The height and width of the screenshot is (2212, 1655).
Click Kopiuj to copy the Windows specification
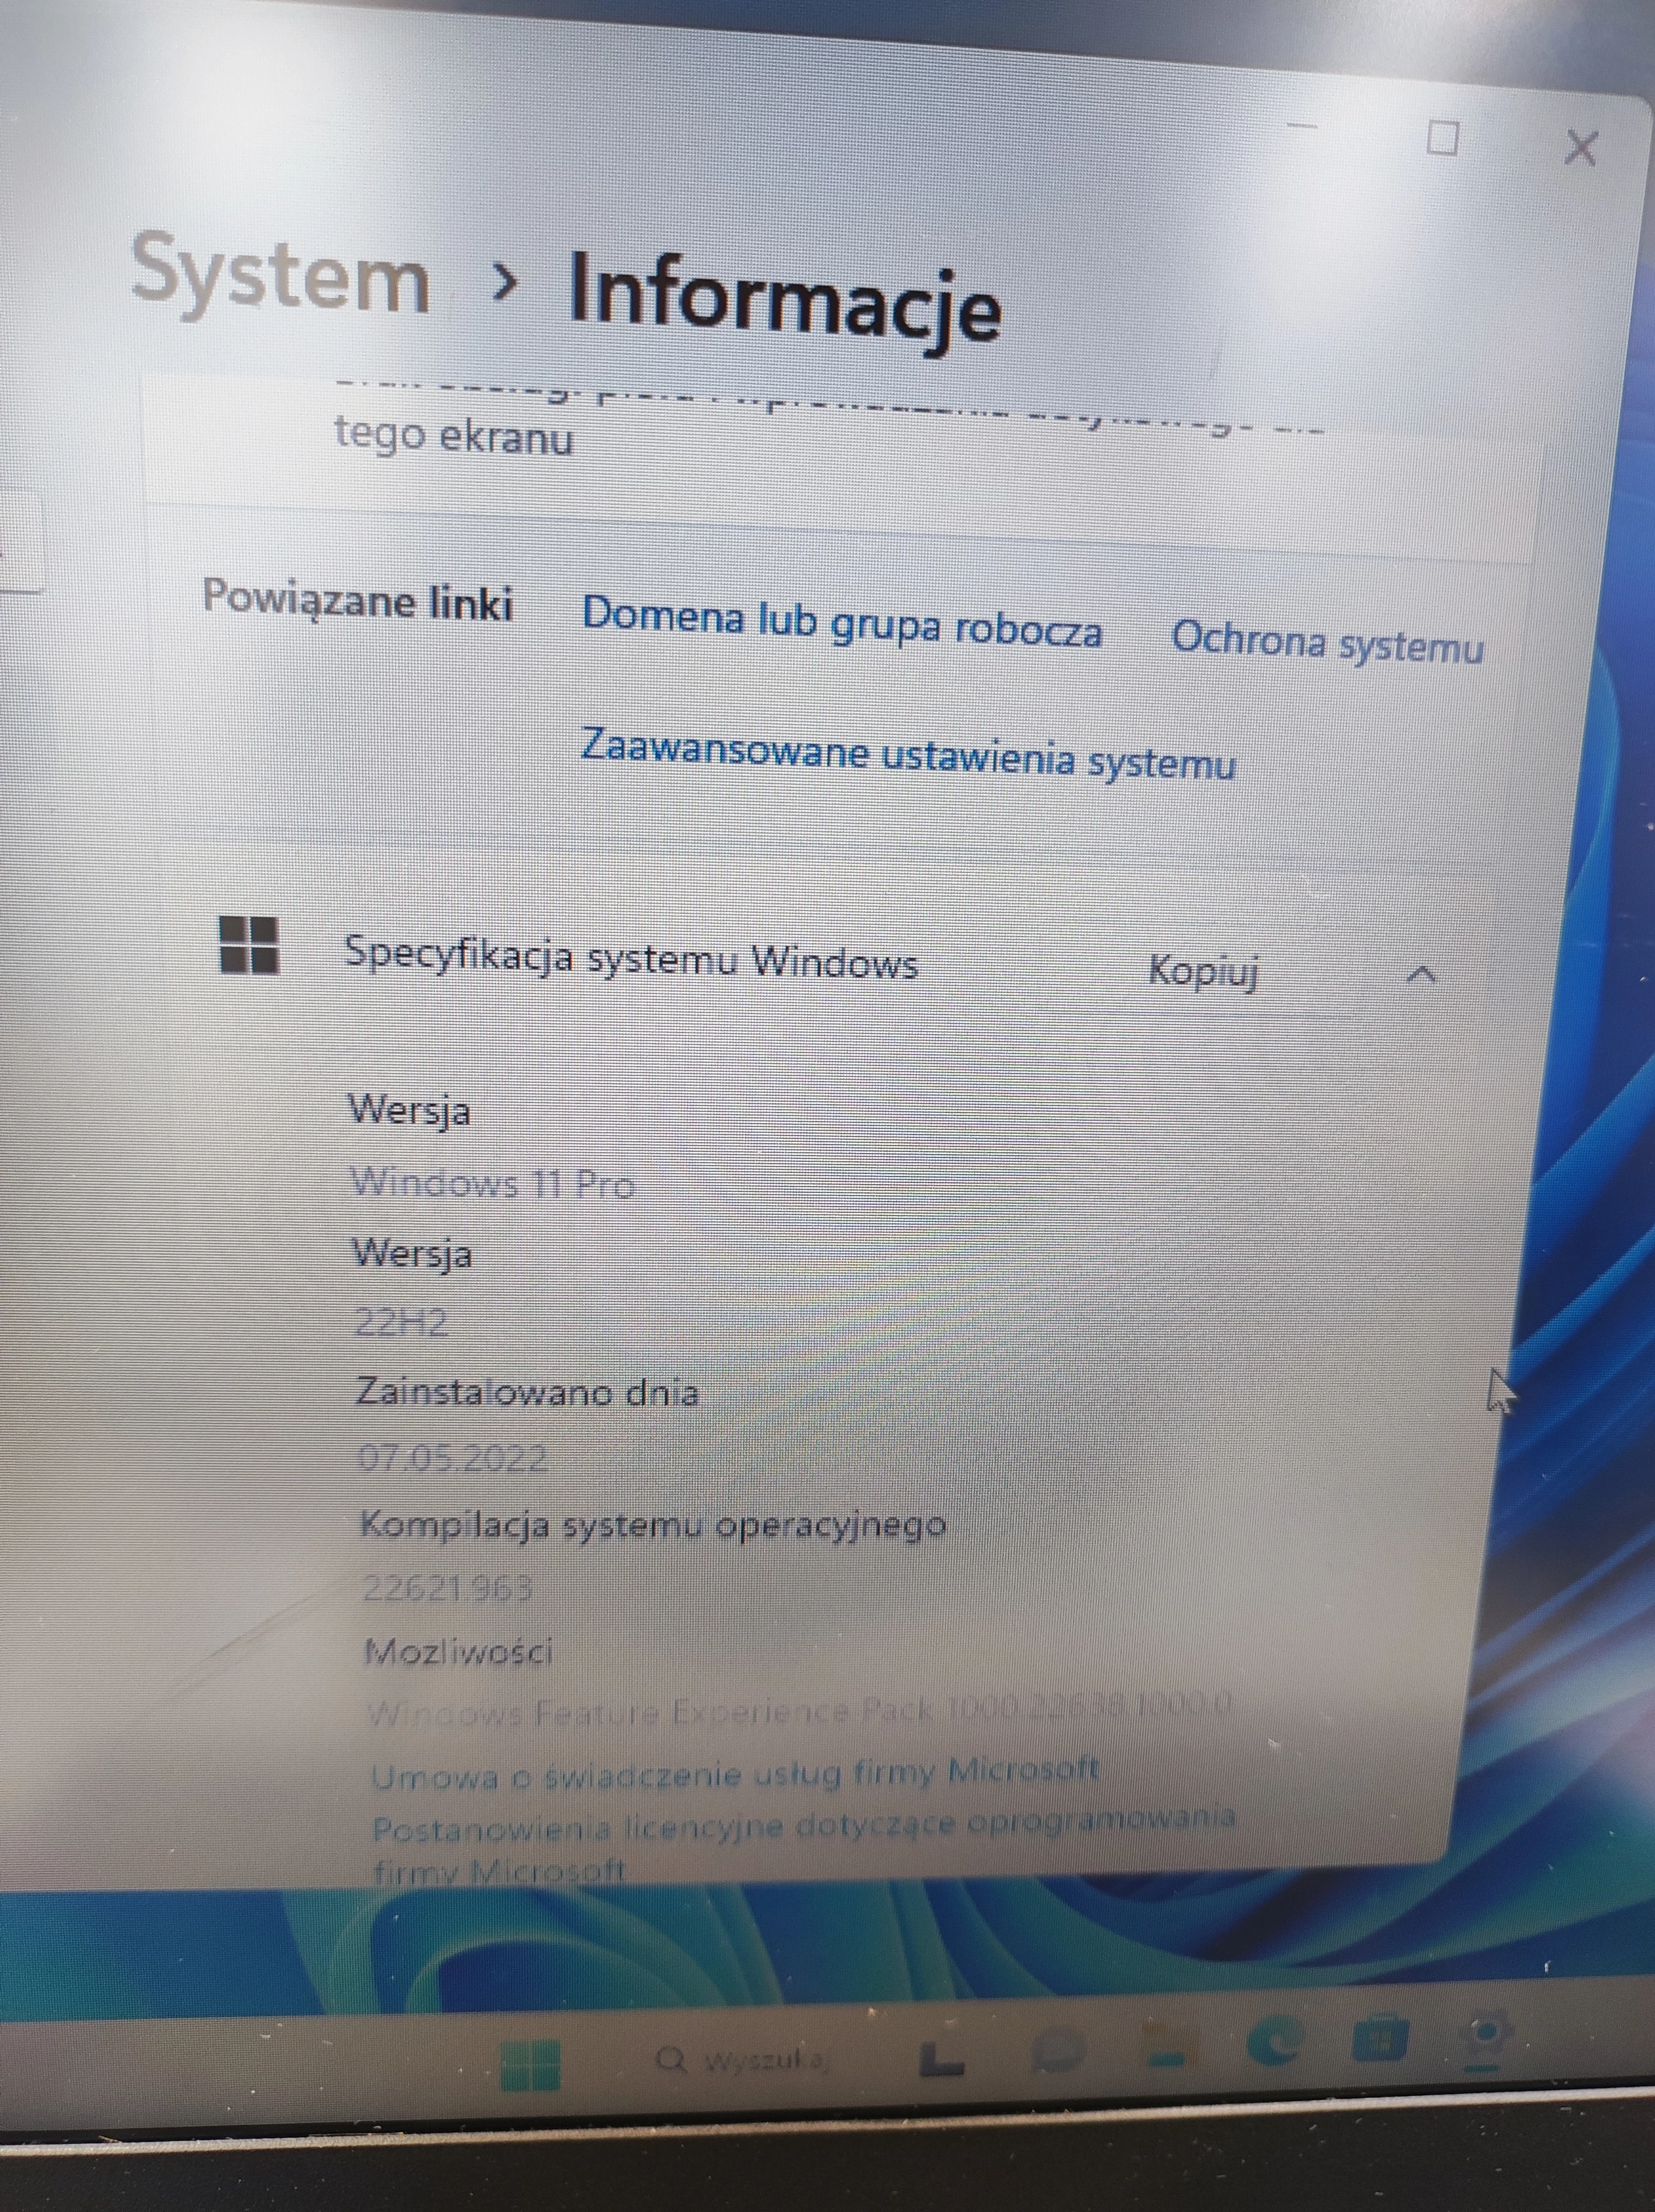coord(1205,971)
